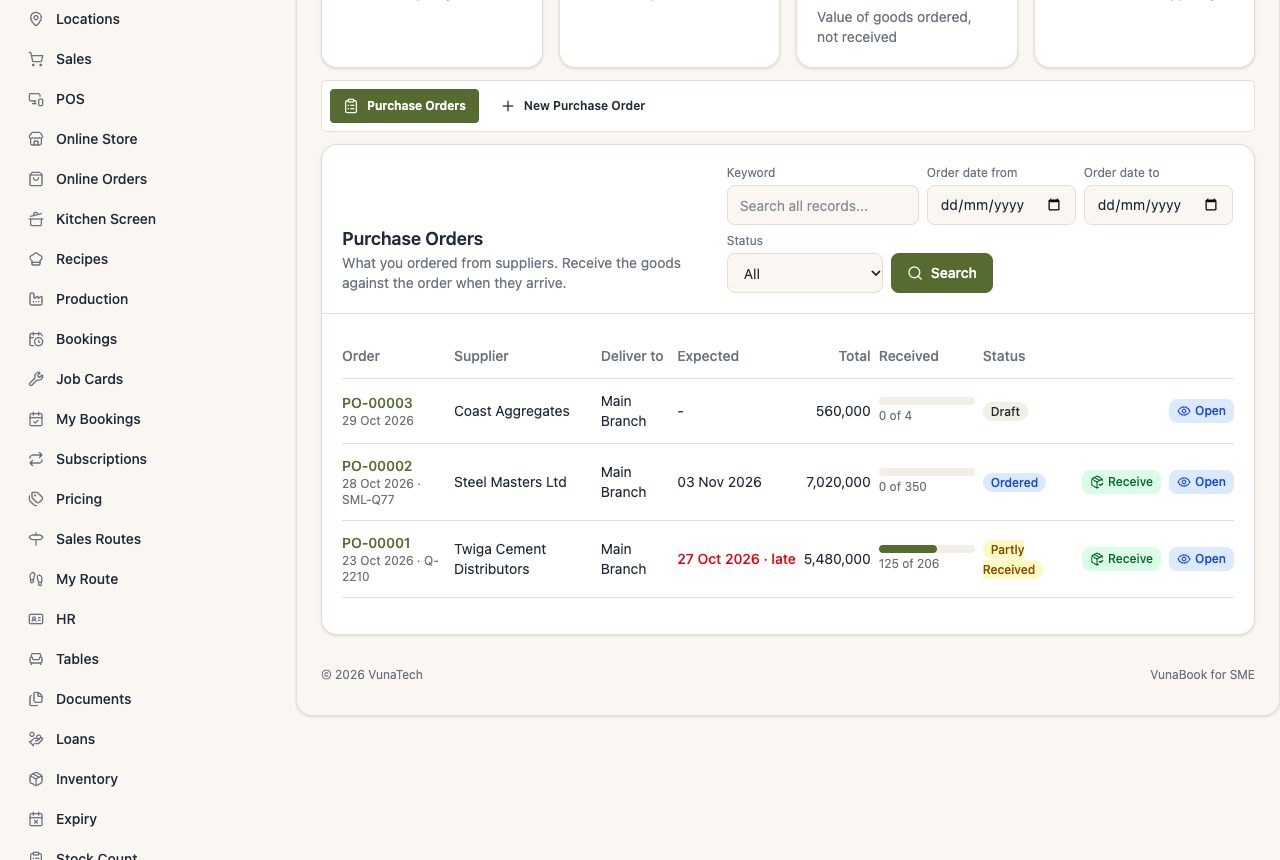
Task: Follow the PO-00001 order number link
Action: tap(376, 543)
